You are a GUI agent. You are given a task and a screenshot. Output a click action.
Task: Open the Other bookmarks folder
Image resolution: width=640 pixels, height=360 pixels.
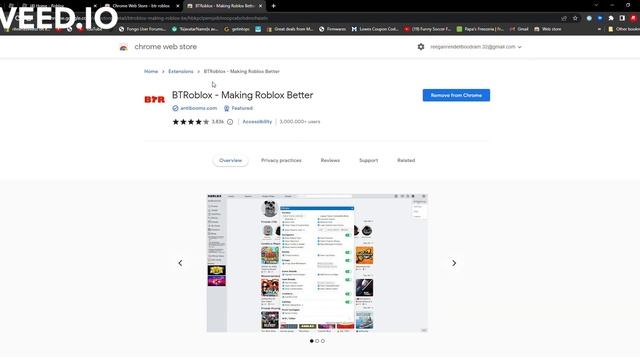coord(624,29)
